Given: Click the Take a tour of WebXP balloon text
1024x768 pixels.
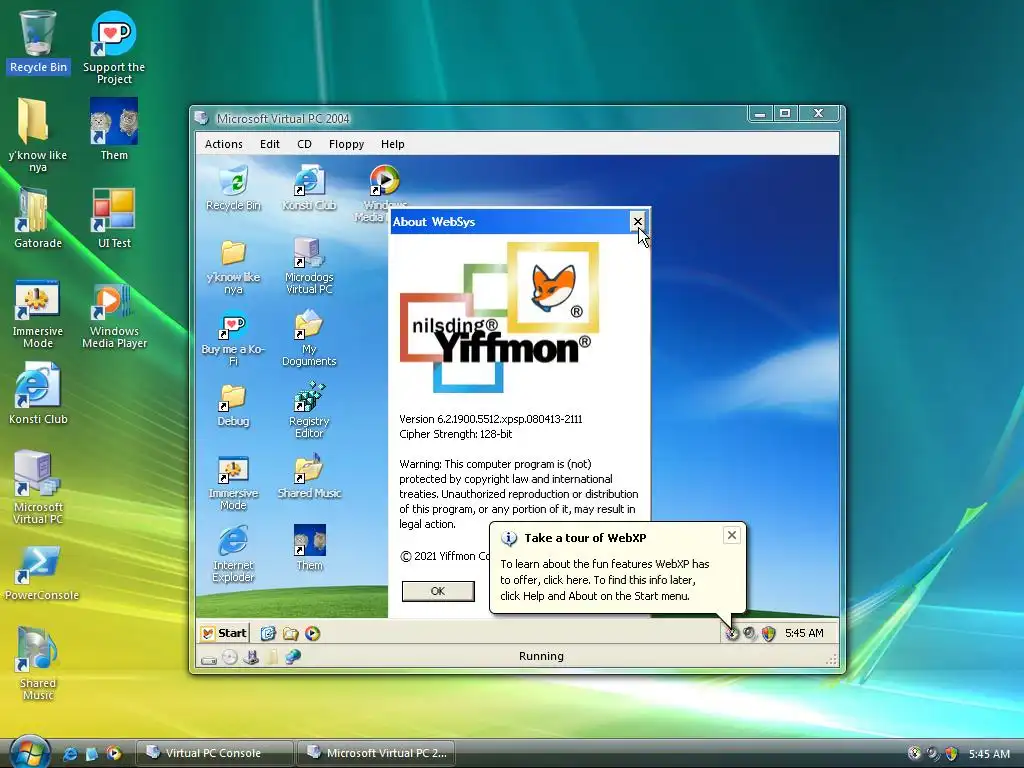Looking at the screenshot, I should click(x=605, y=580).
